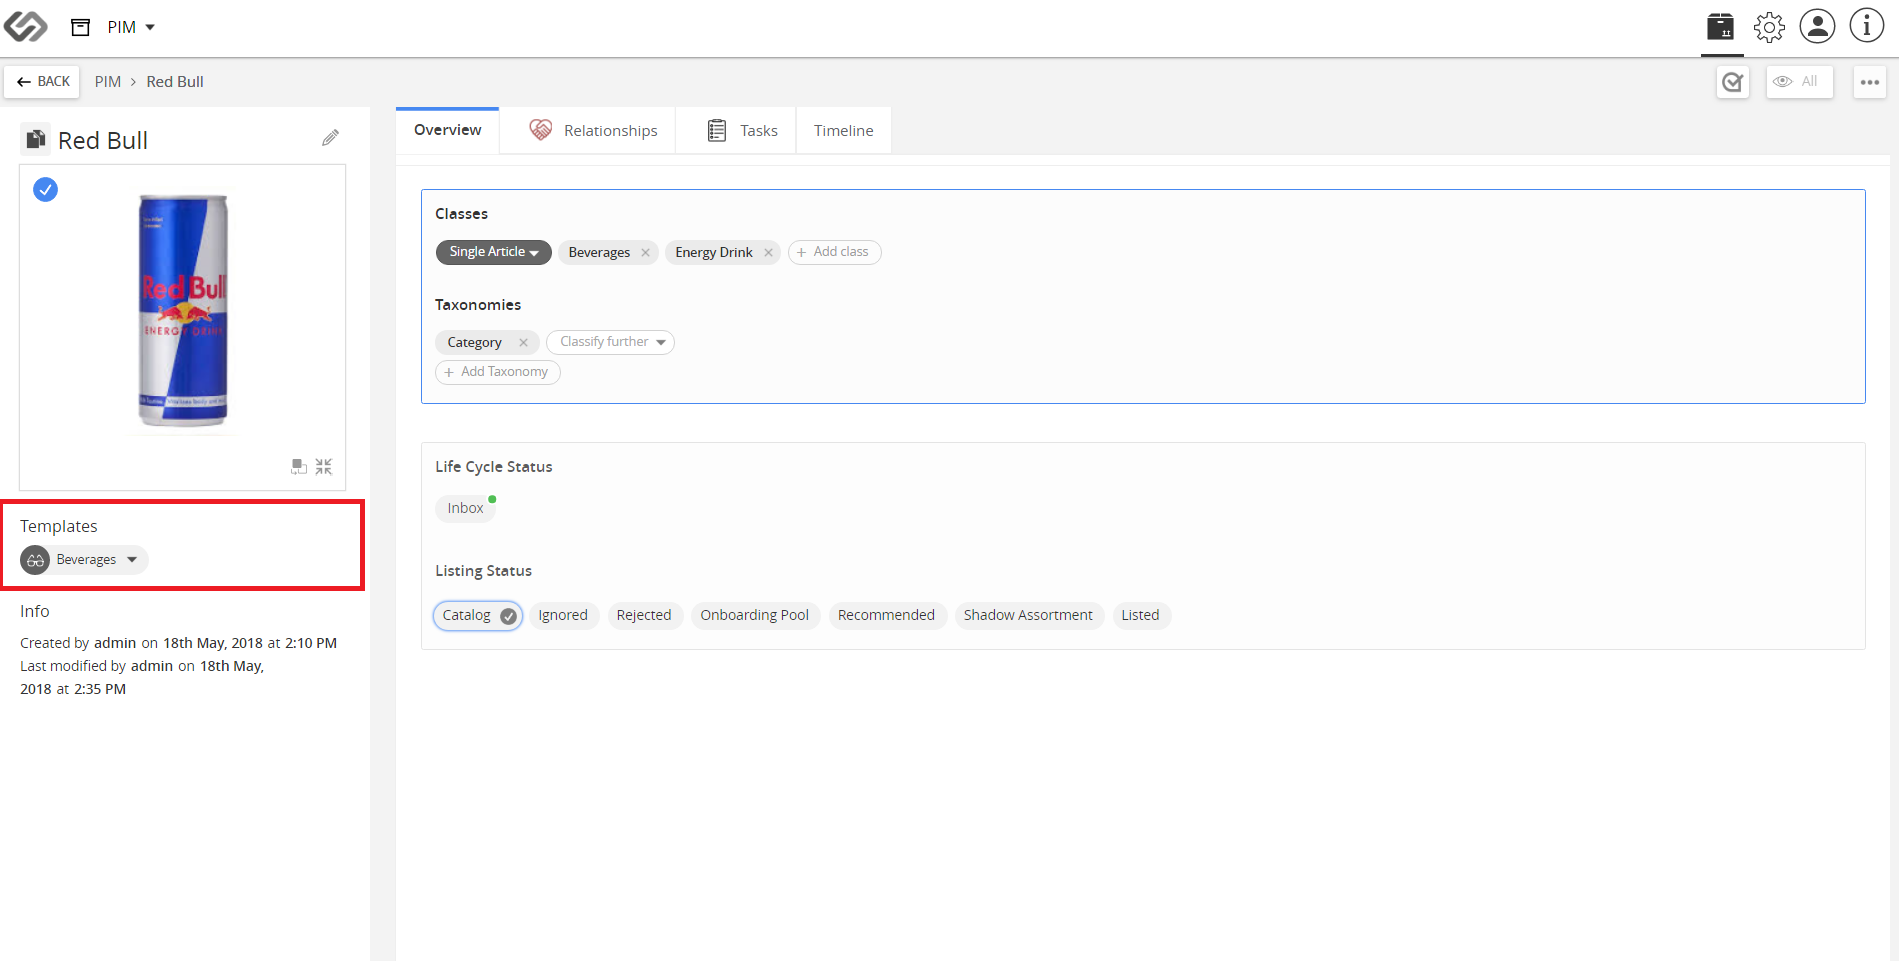Click Add Taxonomy button
Screen dimensions: 1899x961
click(498, 372)
